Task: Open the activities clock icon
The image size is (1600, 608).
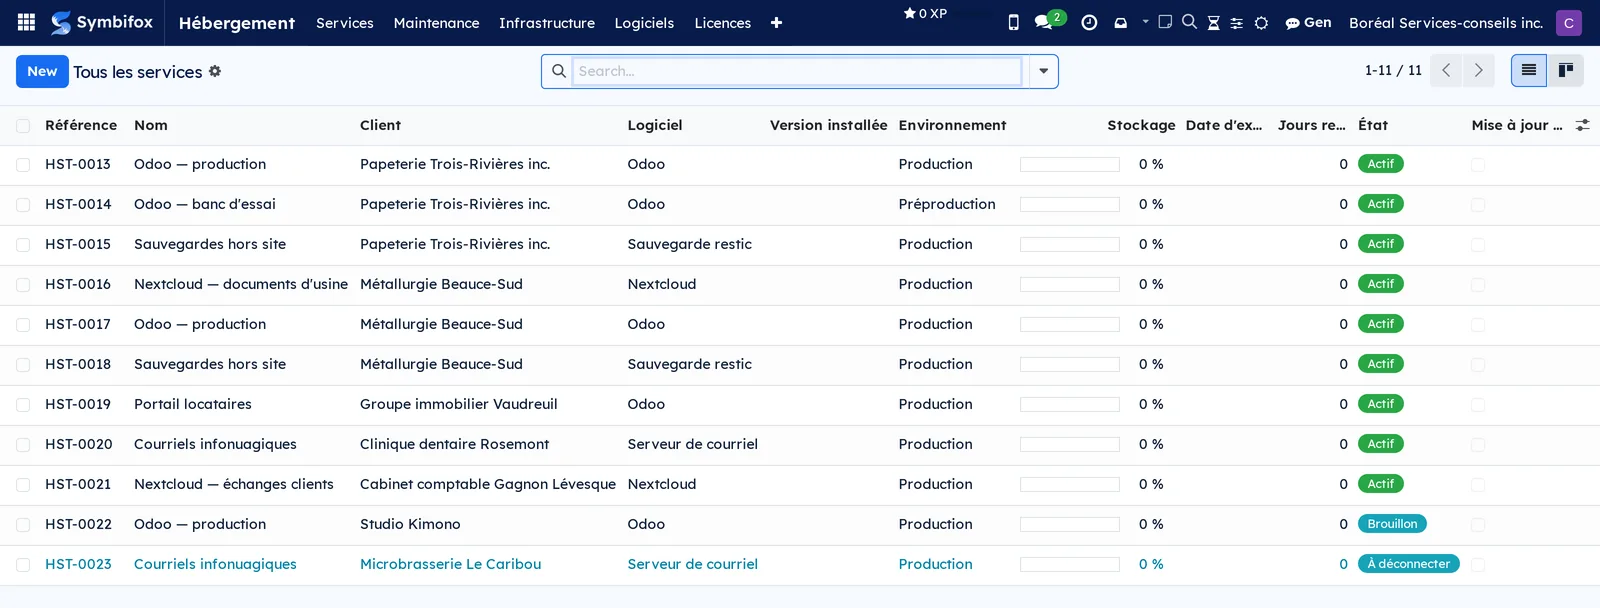Action: (1089, 22)
